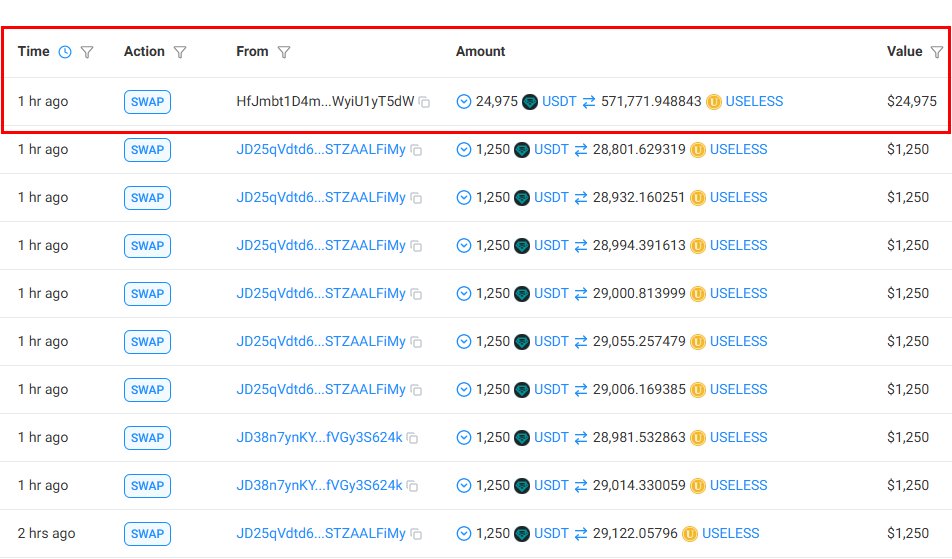
Task: Copy address HfJmbt1D4m...WyiU1yT5dW
Action: pyautogui.click(x=424, y=102)
